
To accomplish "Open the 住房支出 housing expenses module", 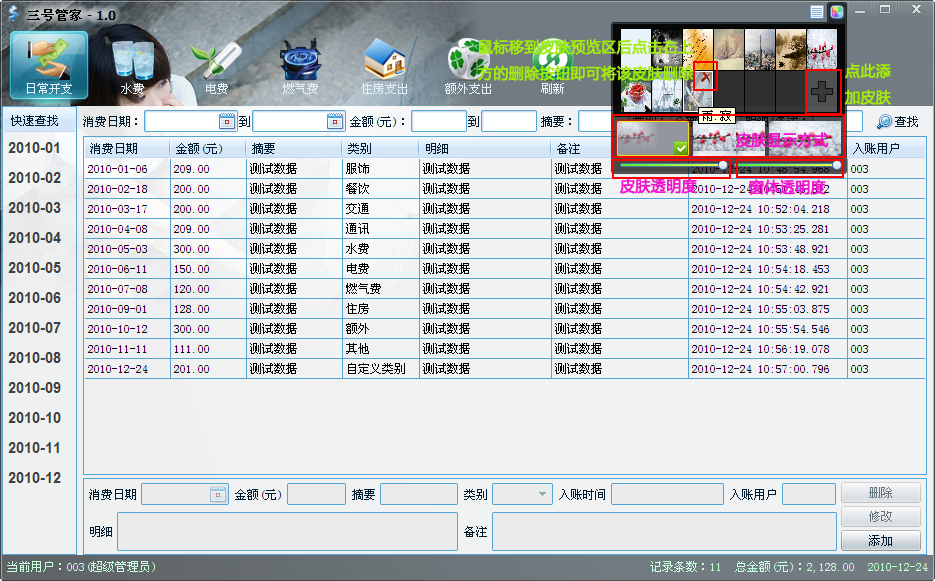I will (384, 67).
